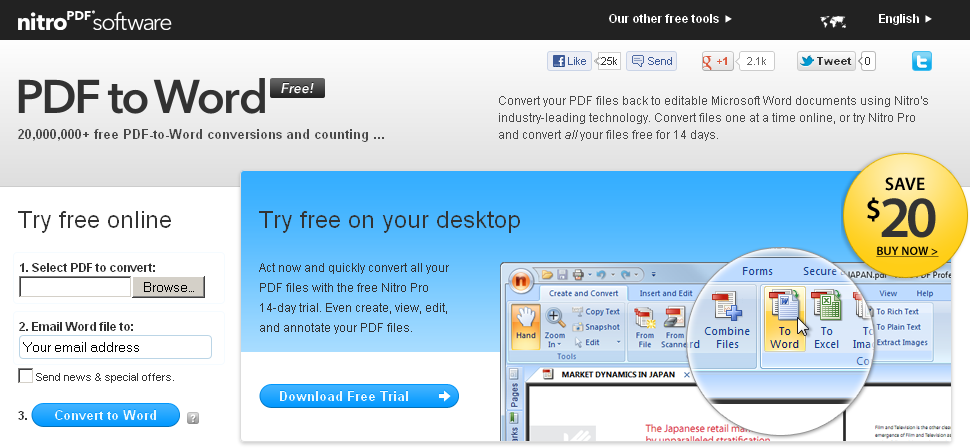Open the Help ribbon tab
Viewport: 970px width, 448px height.
pos(925,293)
